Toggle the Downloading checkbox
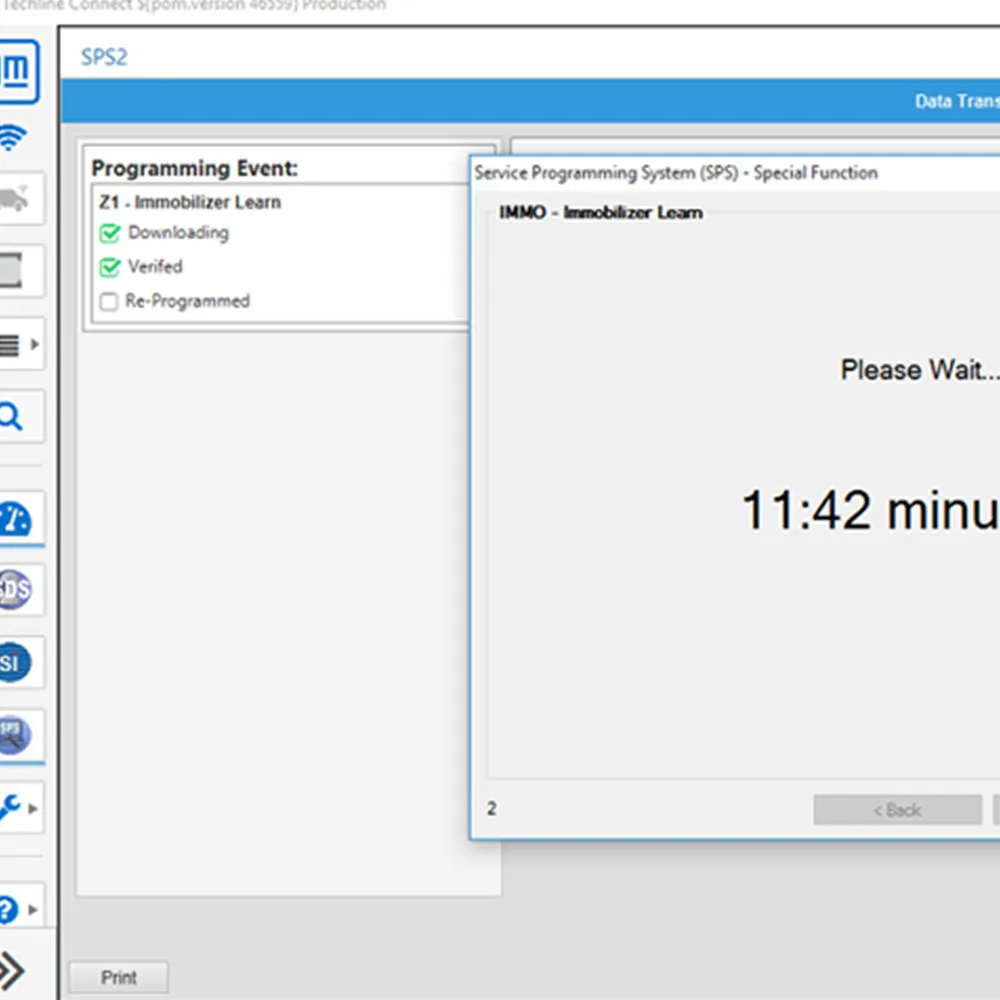 [x=110, y=233]
